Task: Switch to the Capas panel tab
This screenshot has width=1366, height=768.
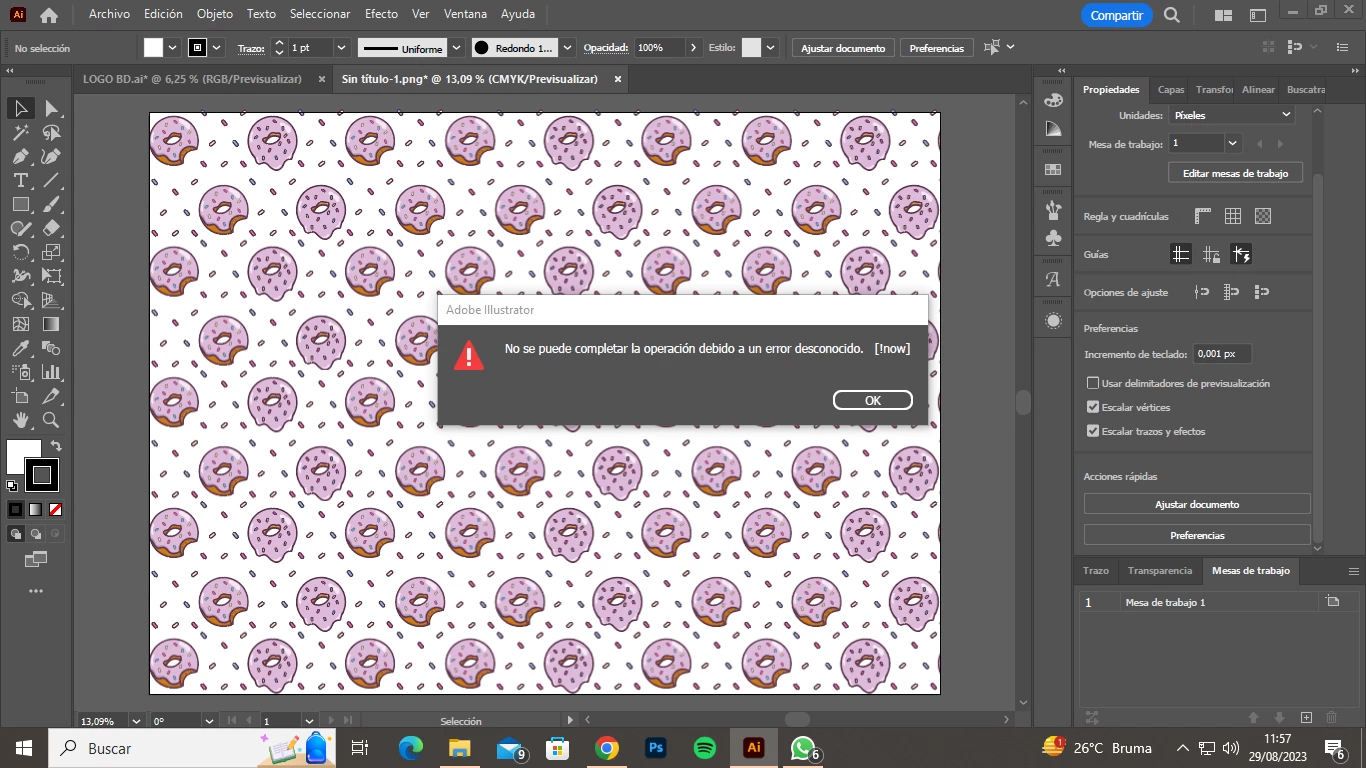Action: [1171, 89]
